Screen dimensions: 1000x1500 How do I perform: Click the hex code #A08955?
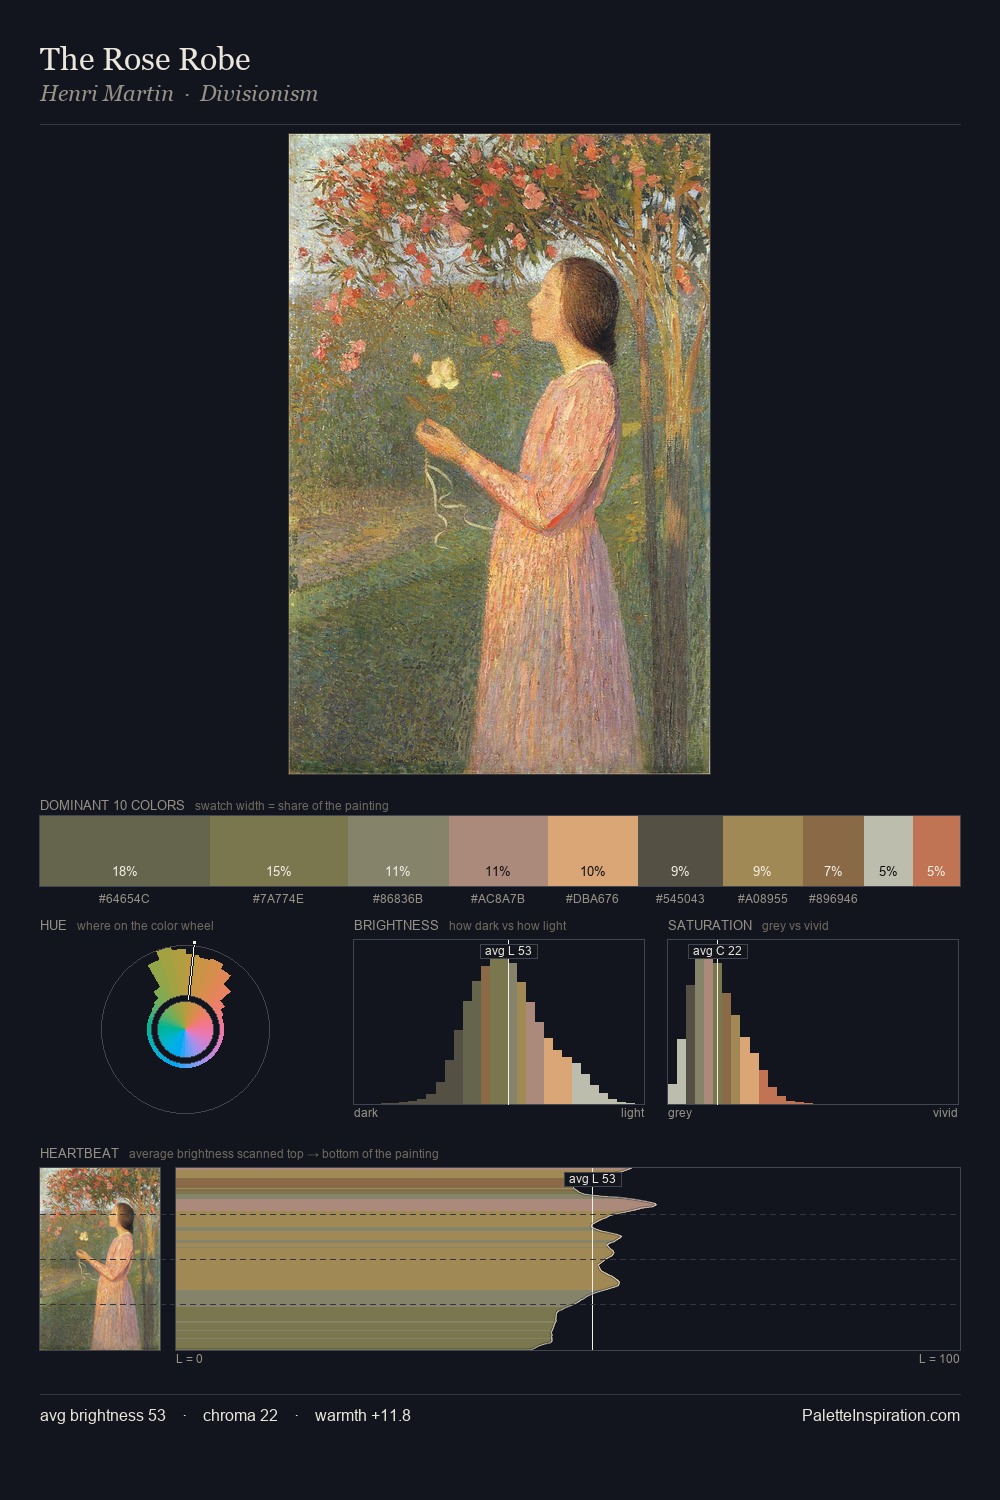(763, 898)
